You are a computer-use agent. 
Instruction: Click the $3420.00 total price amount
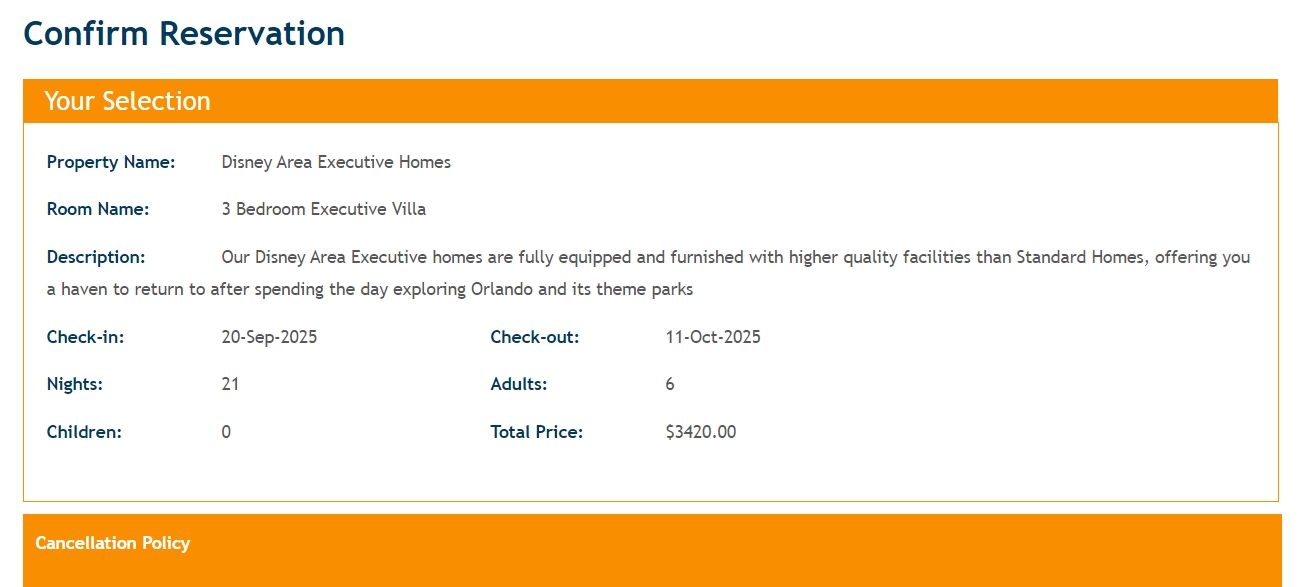[x=701, y=432]
